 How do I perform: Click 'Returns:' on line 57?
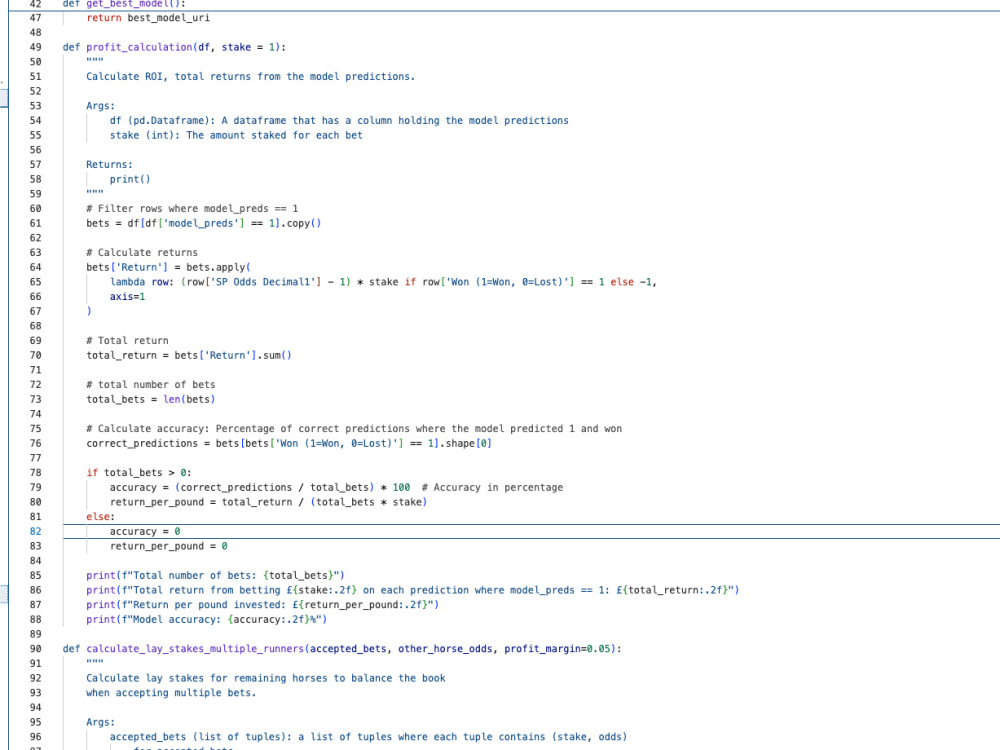(110, 165)
